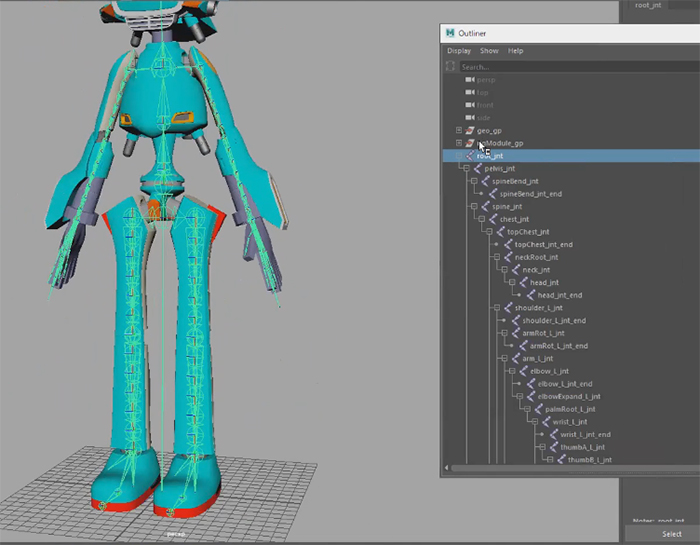700x545 pixels.
Task: Select the wrist_L_jnt_end row label
Action: click(x=585, y=434)
